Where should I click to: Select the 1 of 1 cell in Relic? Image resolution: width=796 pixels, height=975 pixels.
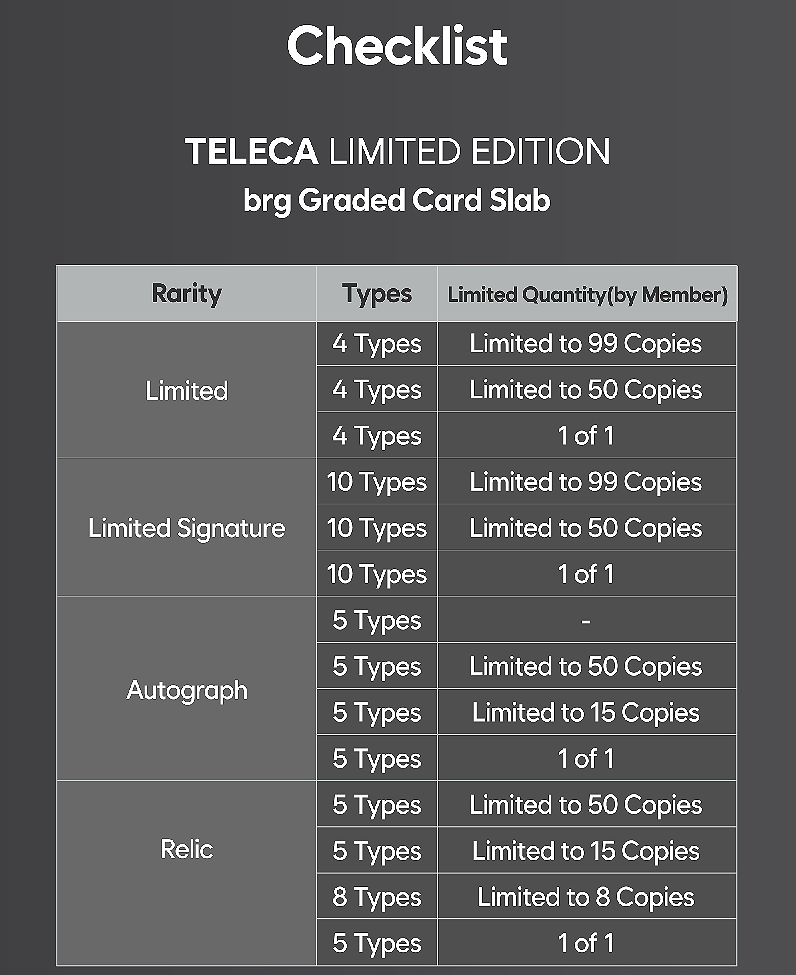click(587, 943)
